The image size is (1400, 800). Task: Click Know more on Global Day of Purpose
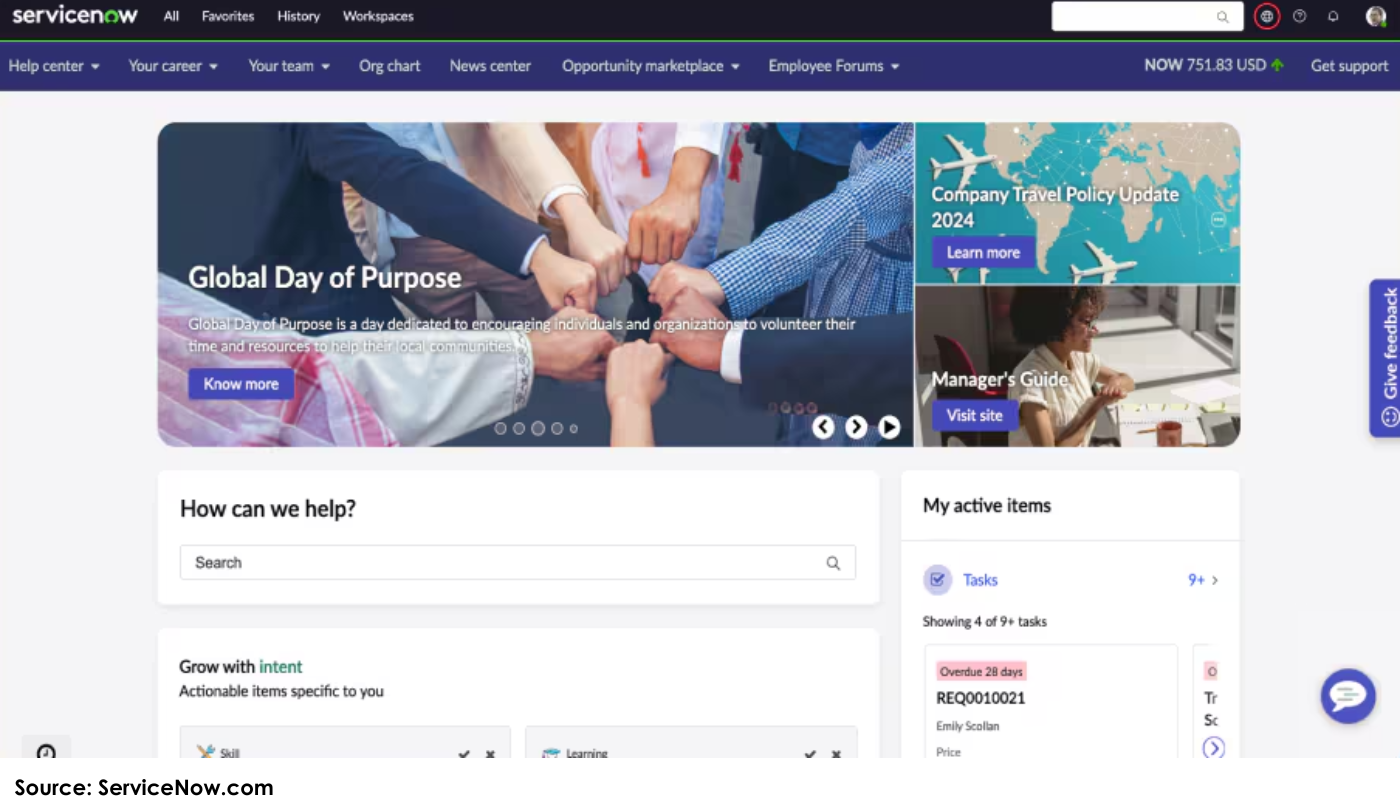240,384
